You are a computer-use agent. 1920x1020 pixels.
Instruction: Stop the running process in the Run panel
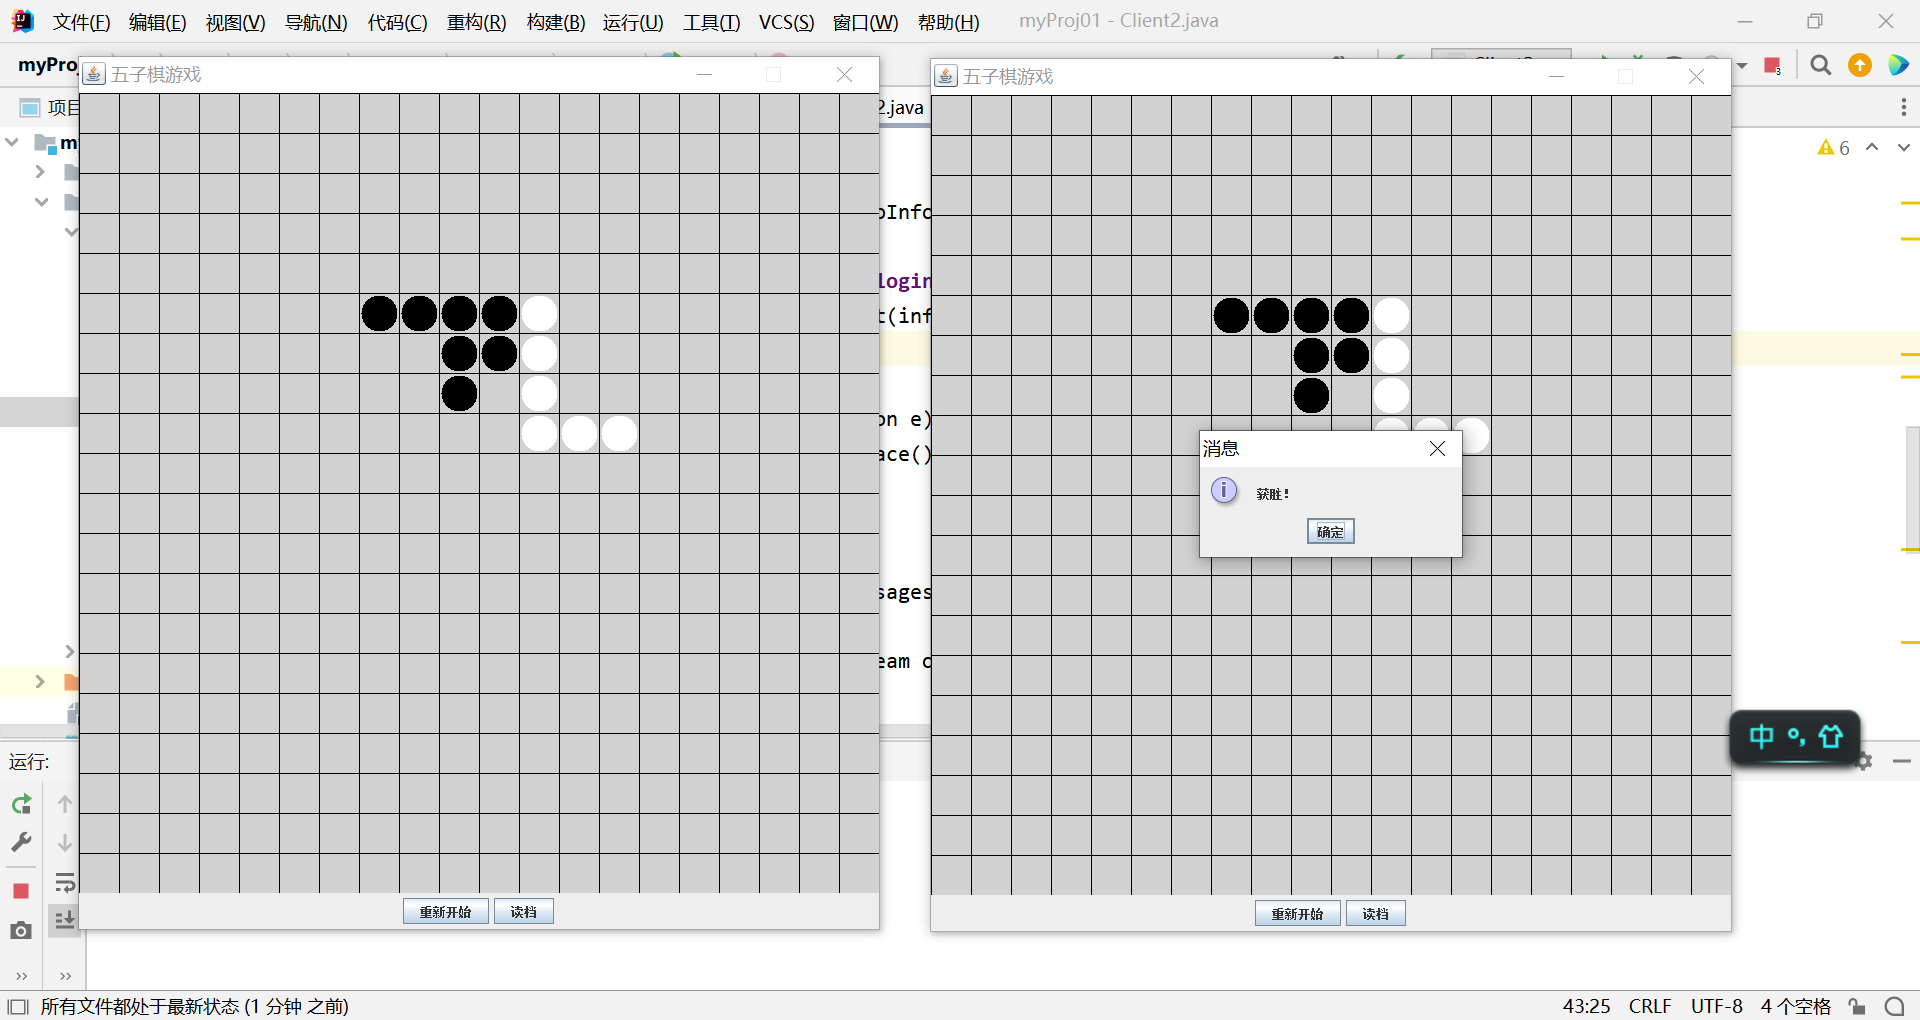pos(21,890)
